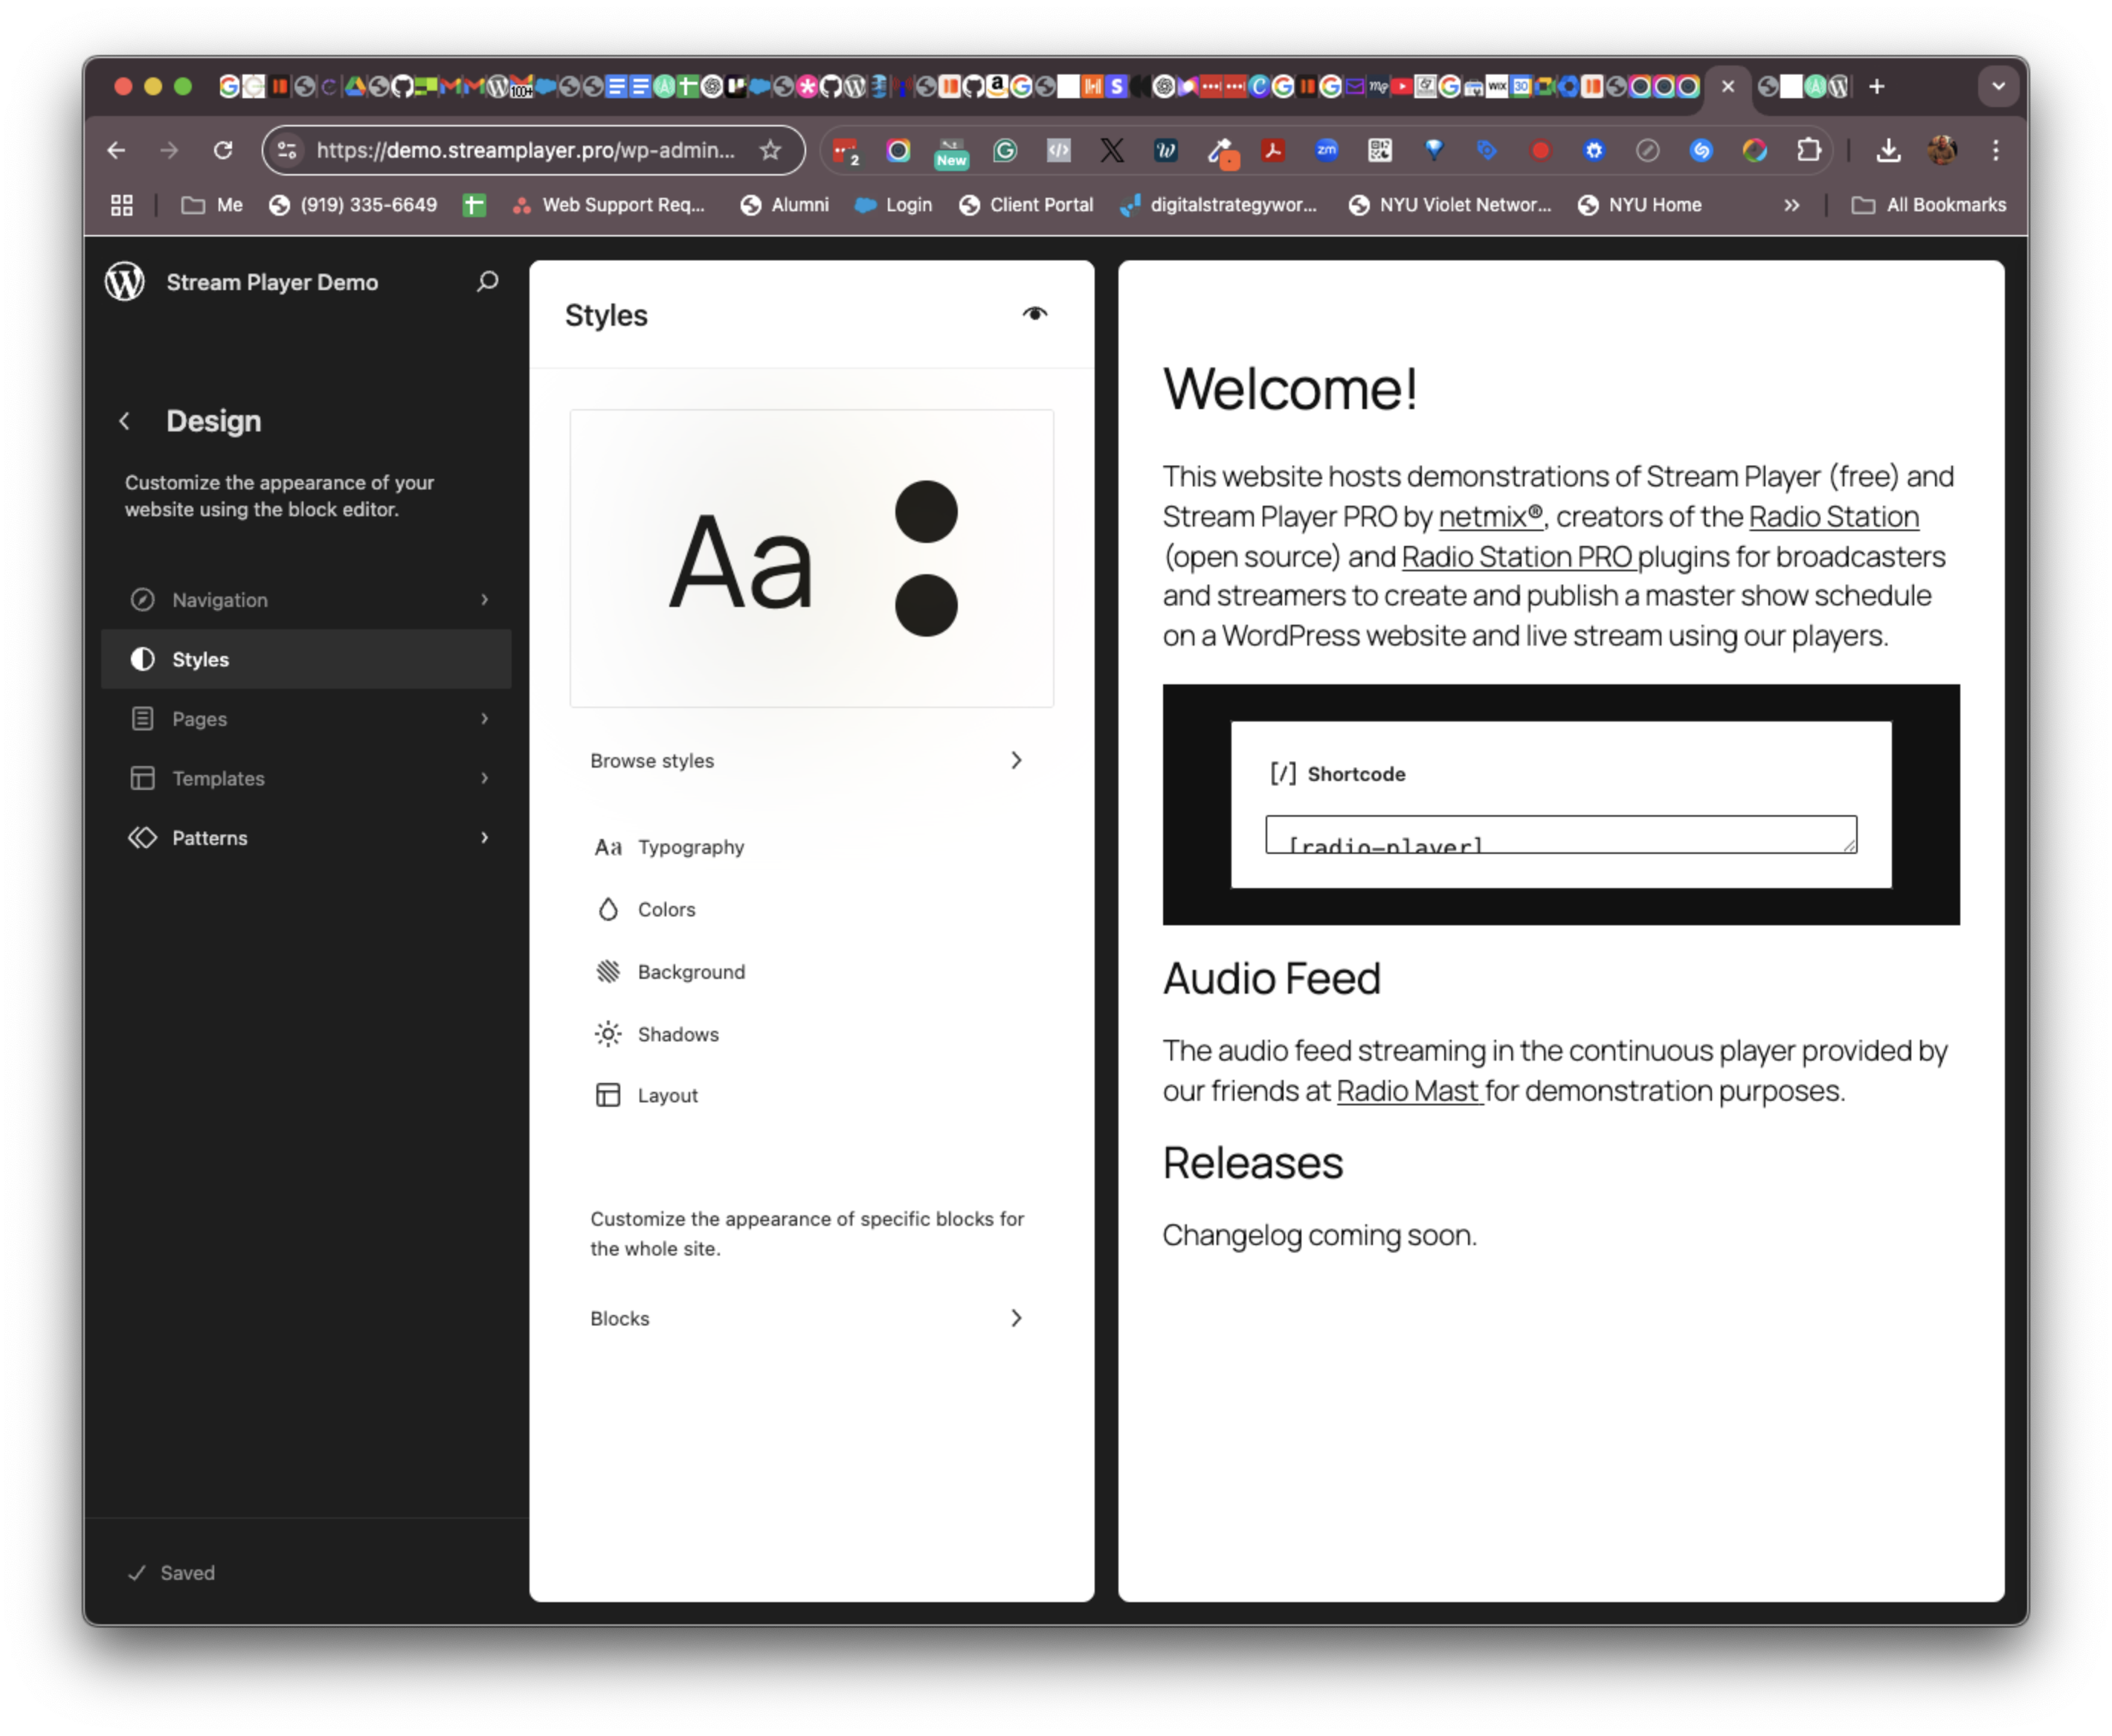Open the All Bookmarks folder
Screen dimensions: 2112x1736
pos(1929,205)
